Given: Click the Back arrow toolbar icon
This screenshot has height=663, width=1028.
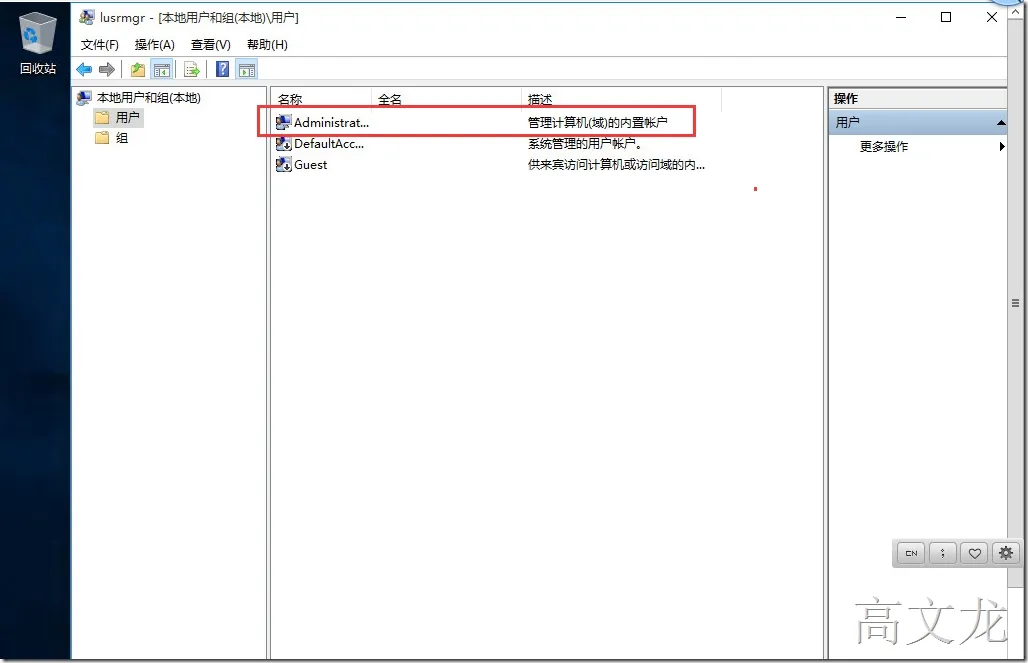Looking at the screenshot, I should (x=84, y=69).
